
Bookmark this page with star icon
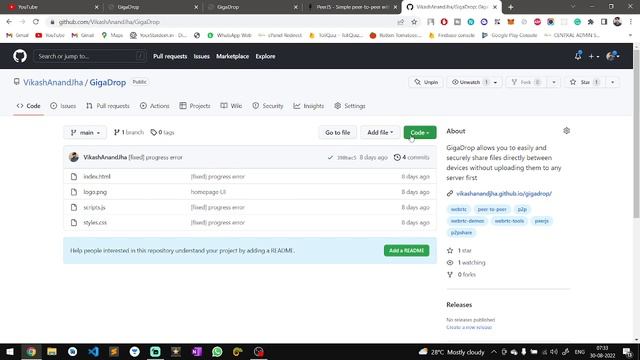click(x=414, y=22)
